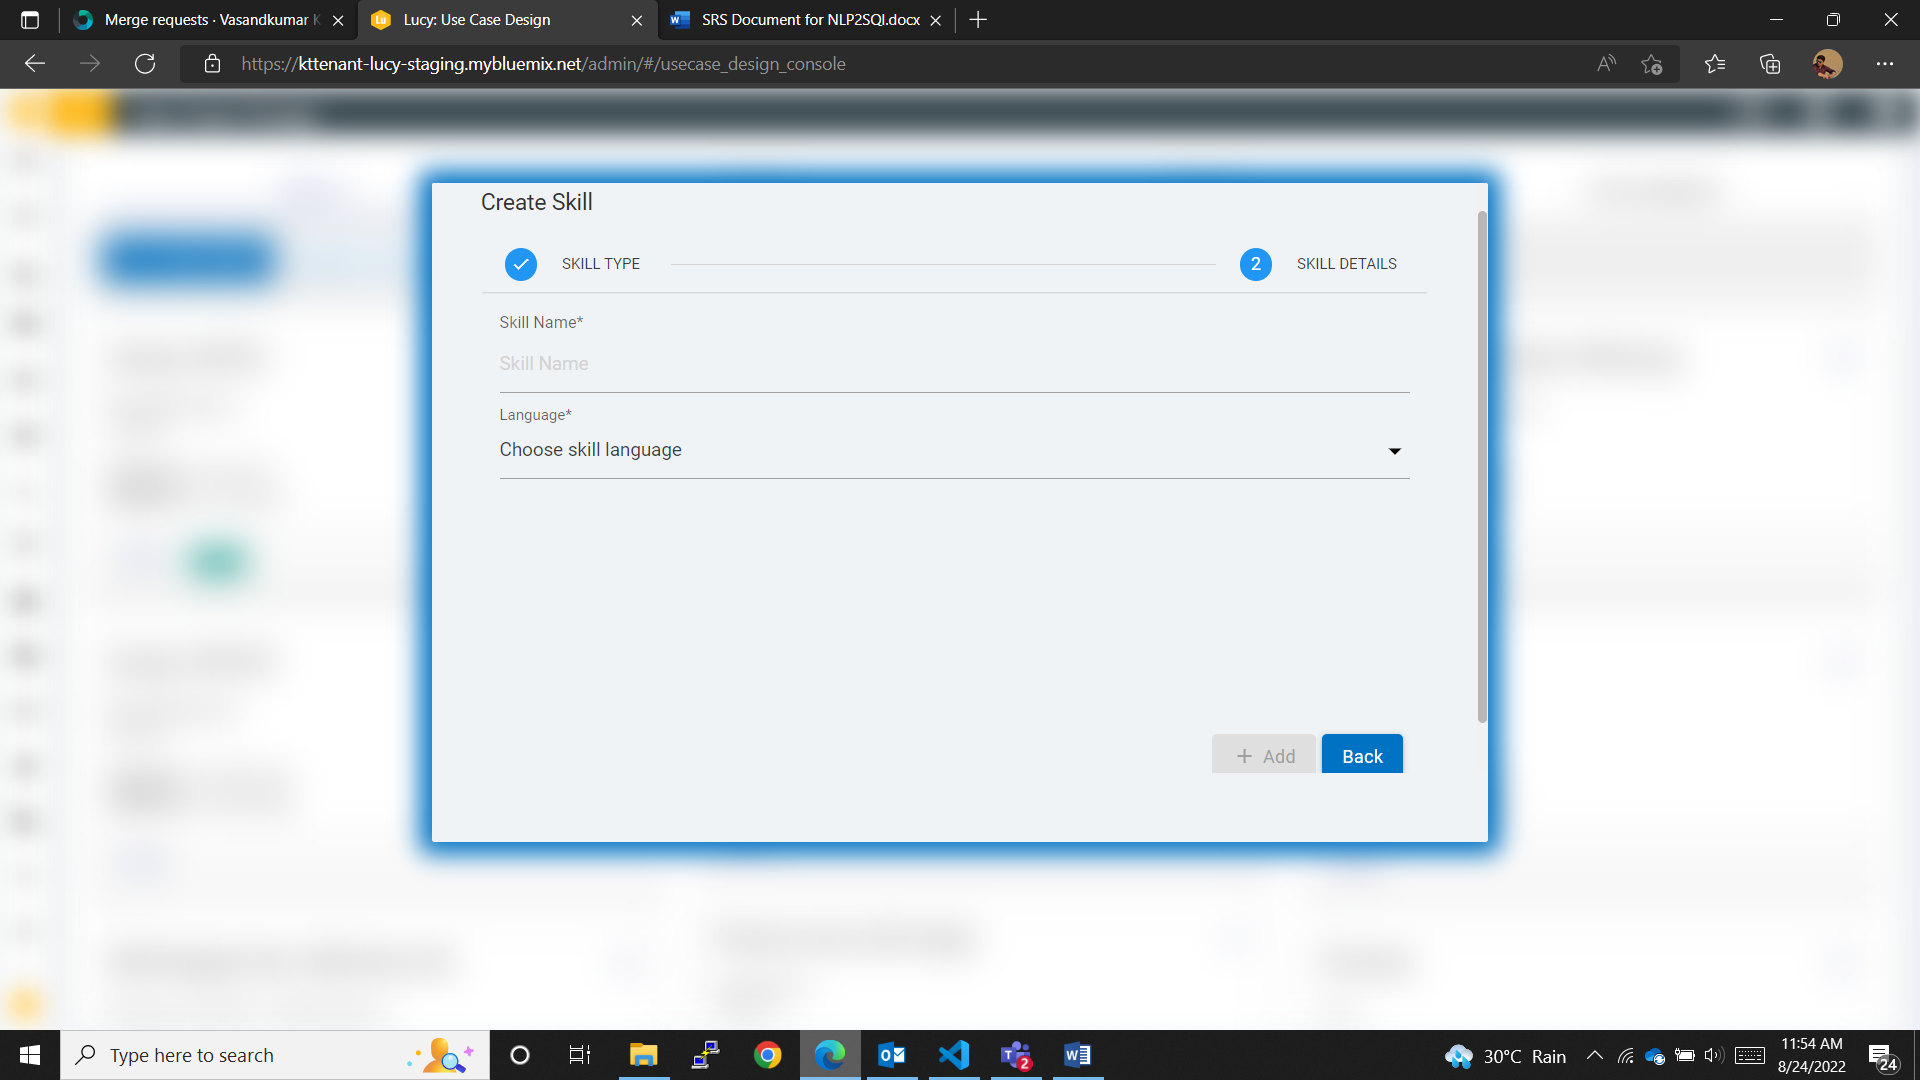Screen dimensions: 1920x1080
Task: Click the page refresh icon
Action: point(145,64)
